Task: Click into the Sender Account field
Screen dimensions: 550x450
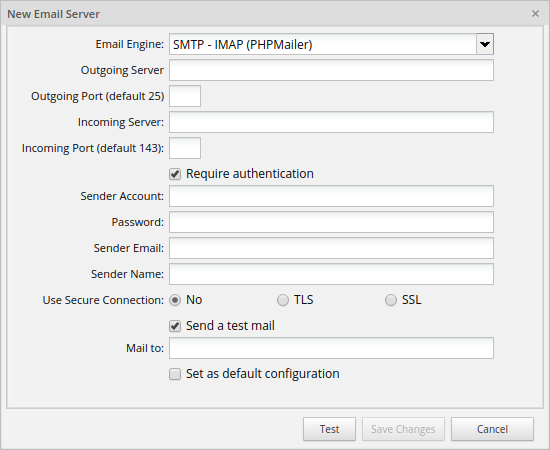Action: click(331, 196)
